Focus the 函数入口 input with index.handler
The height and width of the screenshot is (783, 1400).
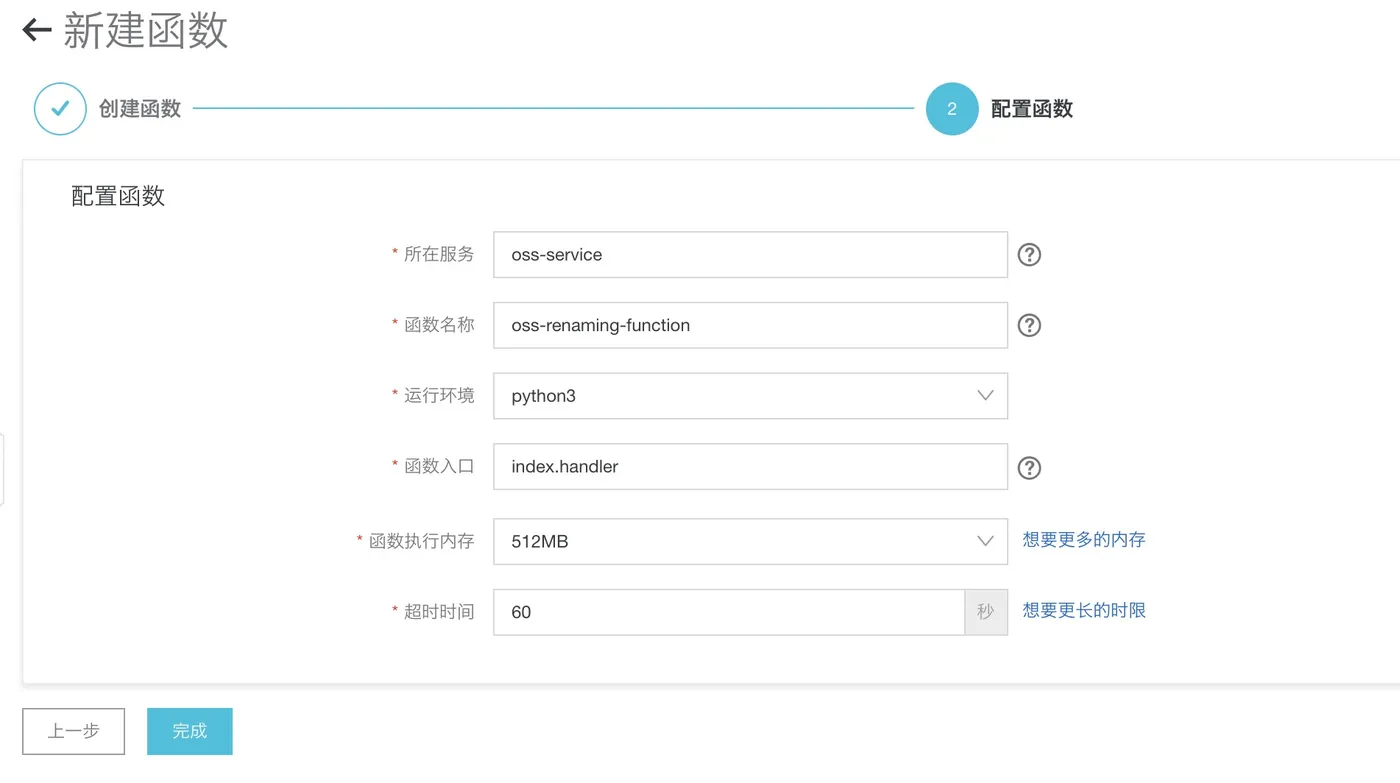pos(750,467)
